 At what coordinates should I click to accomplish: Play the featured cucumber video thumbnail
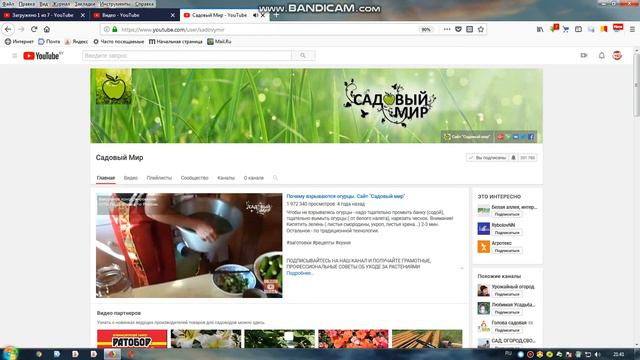pos(189,245)
